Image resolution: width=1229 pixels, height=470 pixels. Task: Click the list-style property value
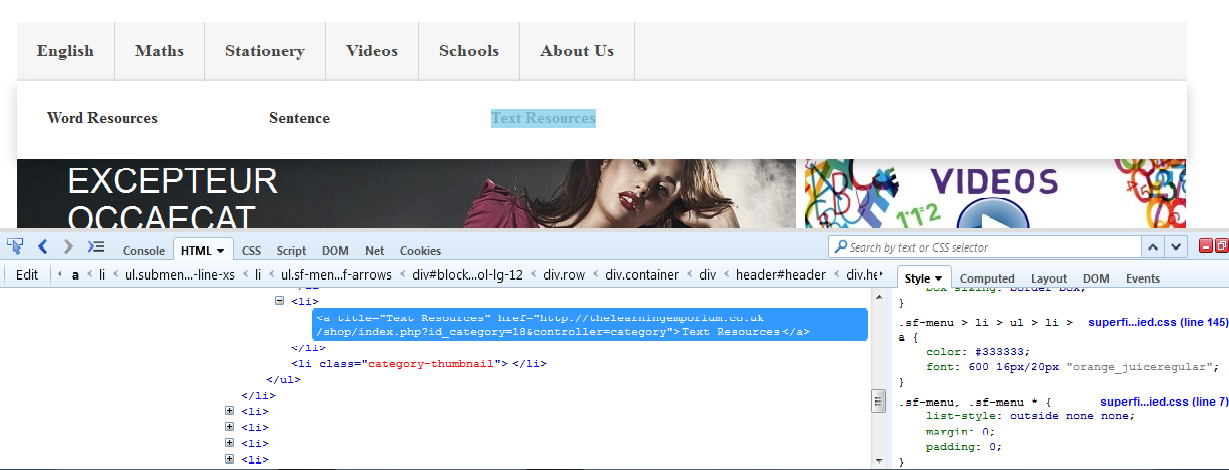(x=1072, y=416)
